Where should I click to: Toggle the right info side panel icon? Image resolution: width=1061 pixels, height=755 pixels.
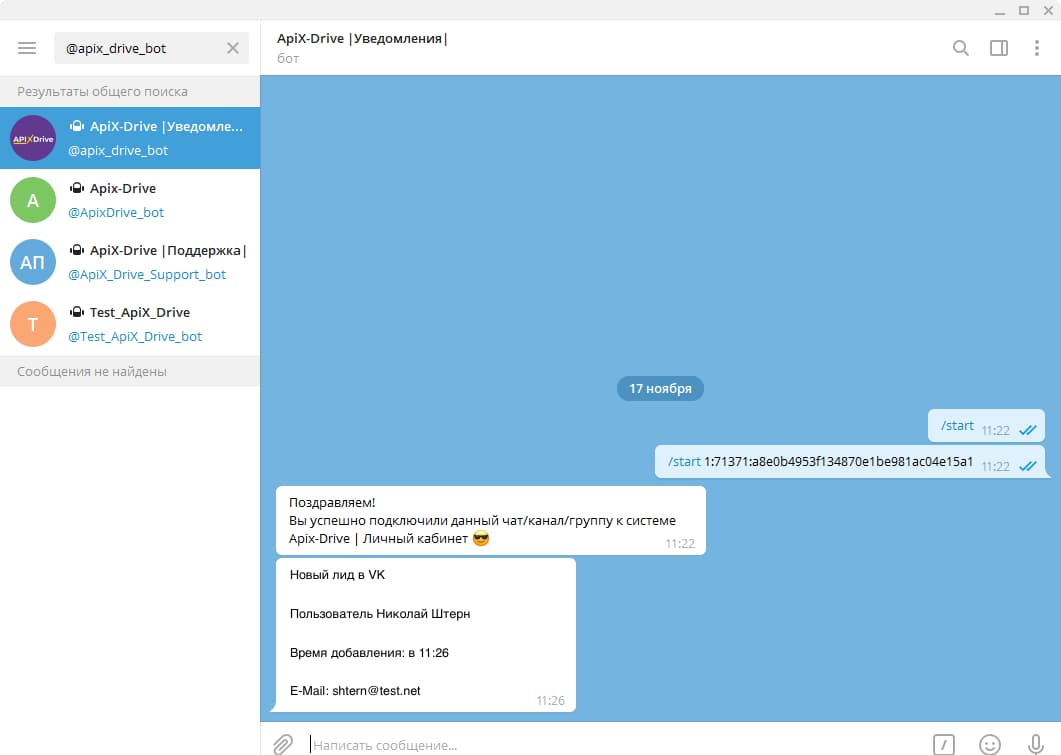coord(999,48)
